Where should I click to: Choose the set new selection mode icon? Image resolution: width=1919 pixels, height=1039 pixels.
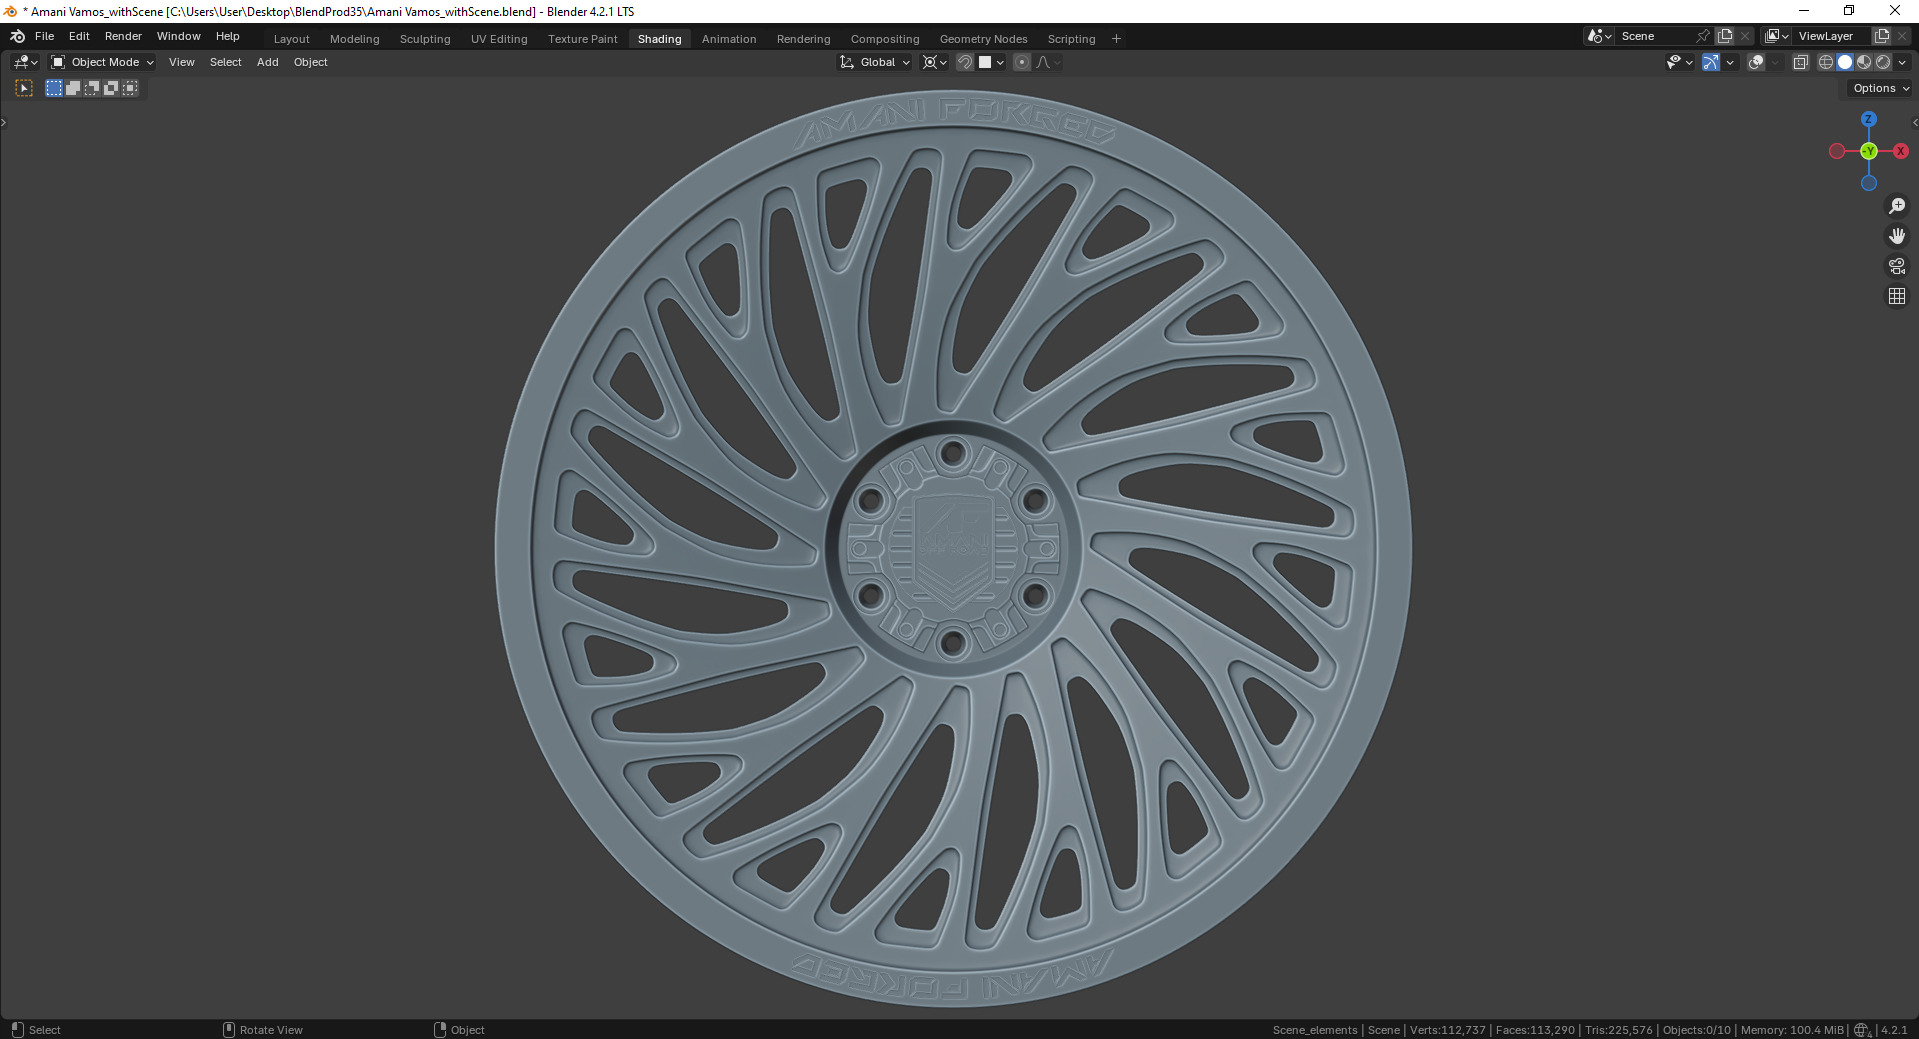pyautogui.click(x=54, y=88)
